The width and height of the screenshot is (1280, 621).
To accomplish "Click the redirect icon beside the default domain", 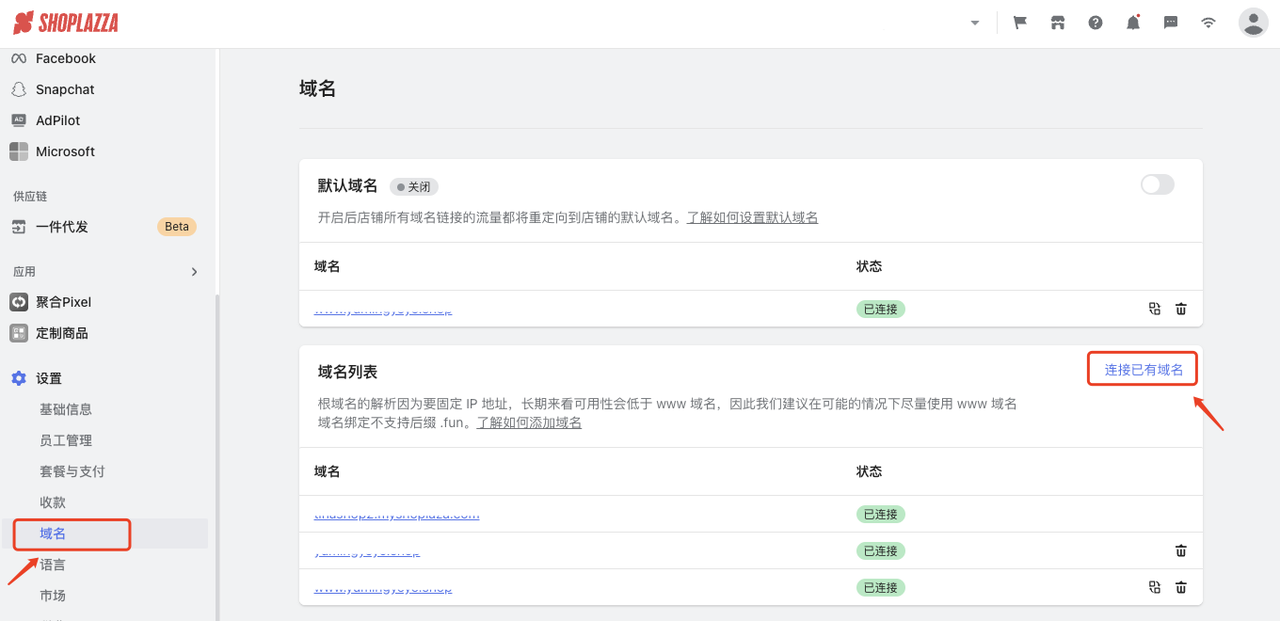I will coord(1154,309).
